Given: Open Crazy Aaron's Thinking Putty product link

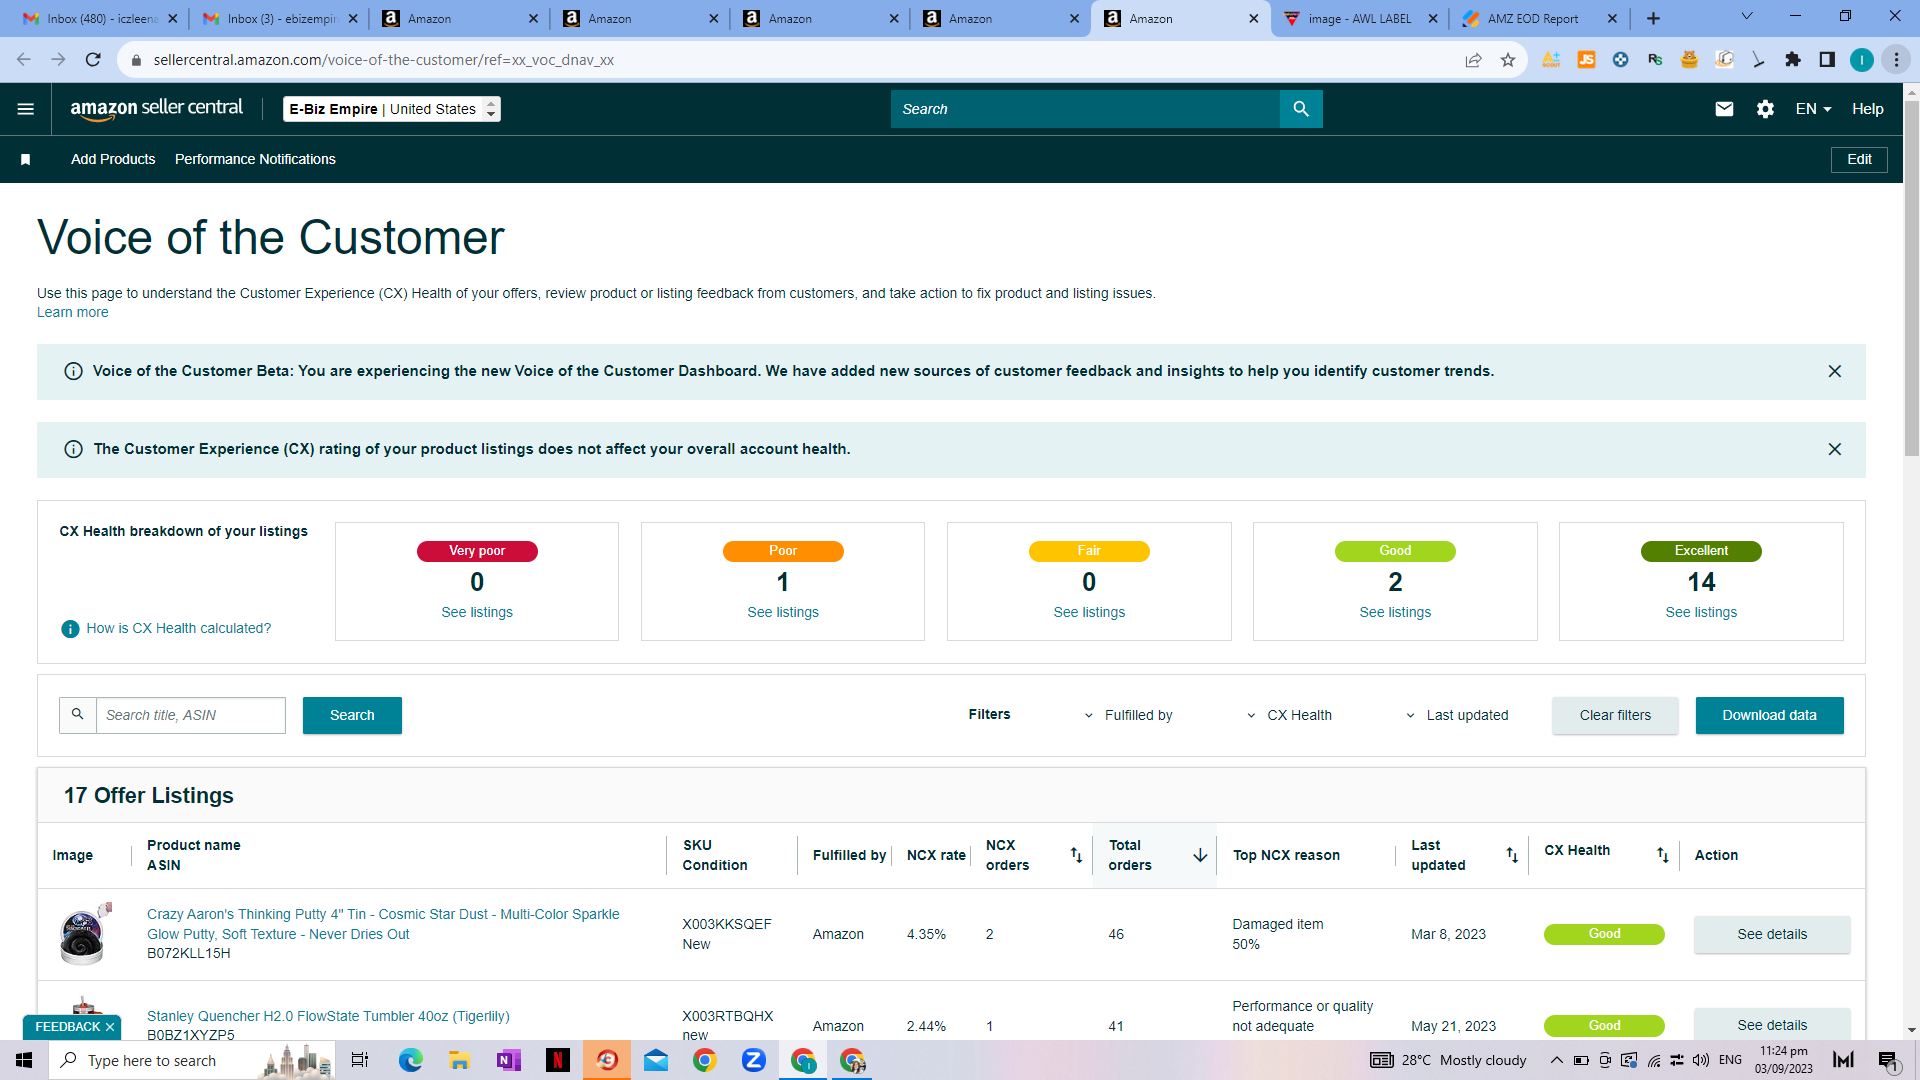Looking at the screenshot, I should [x=383, y=924].
